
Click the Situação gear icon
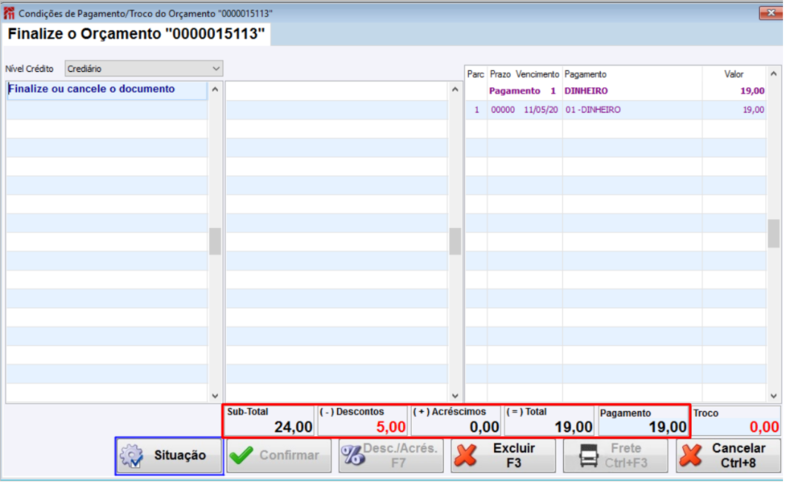pyautogui.click(x=132, y=456)
